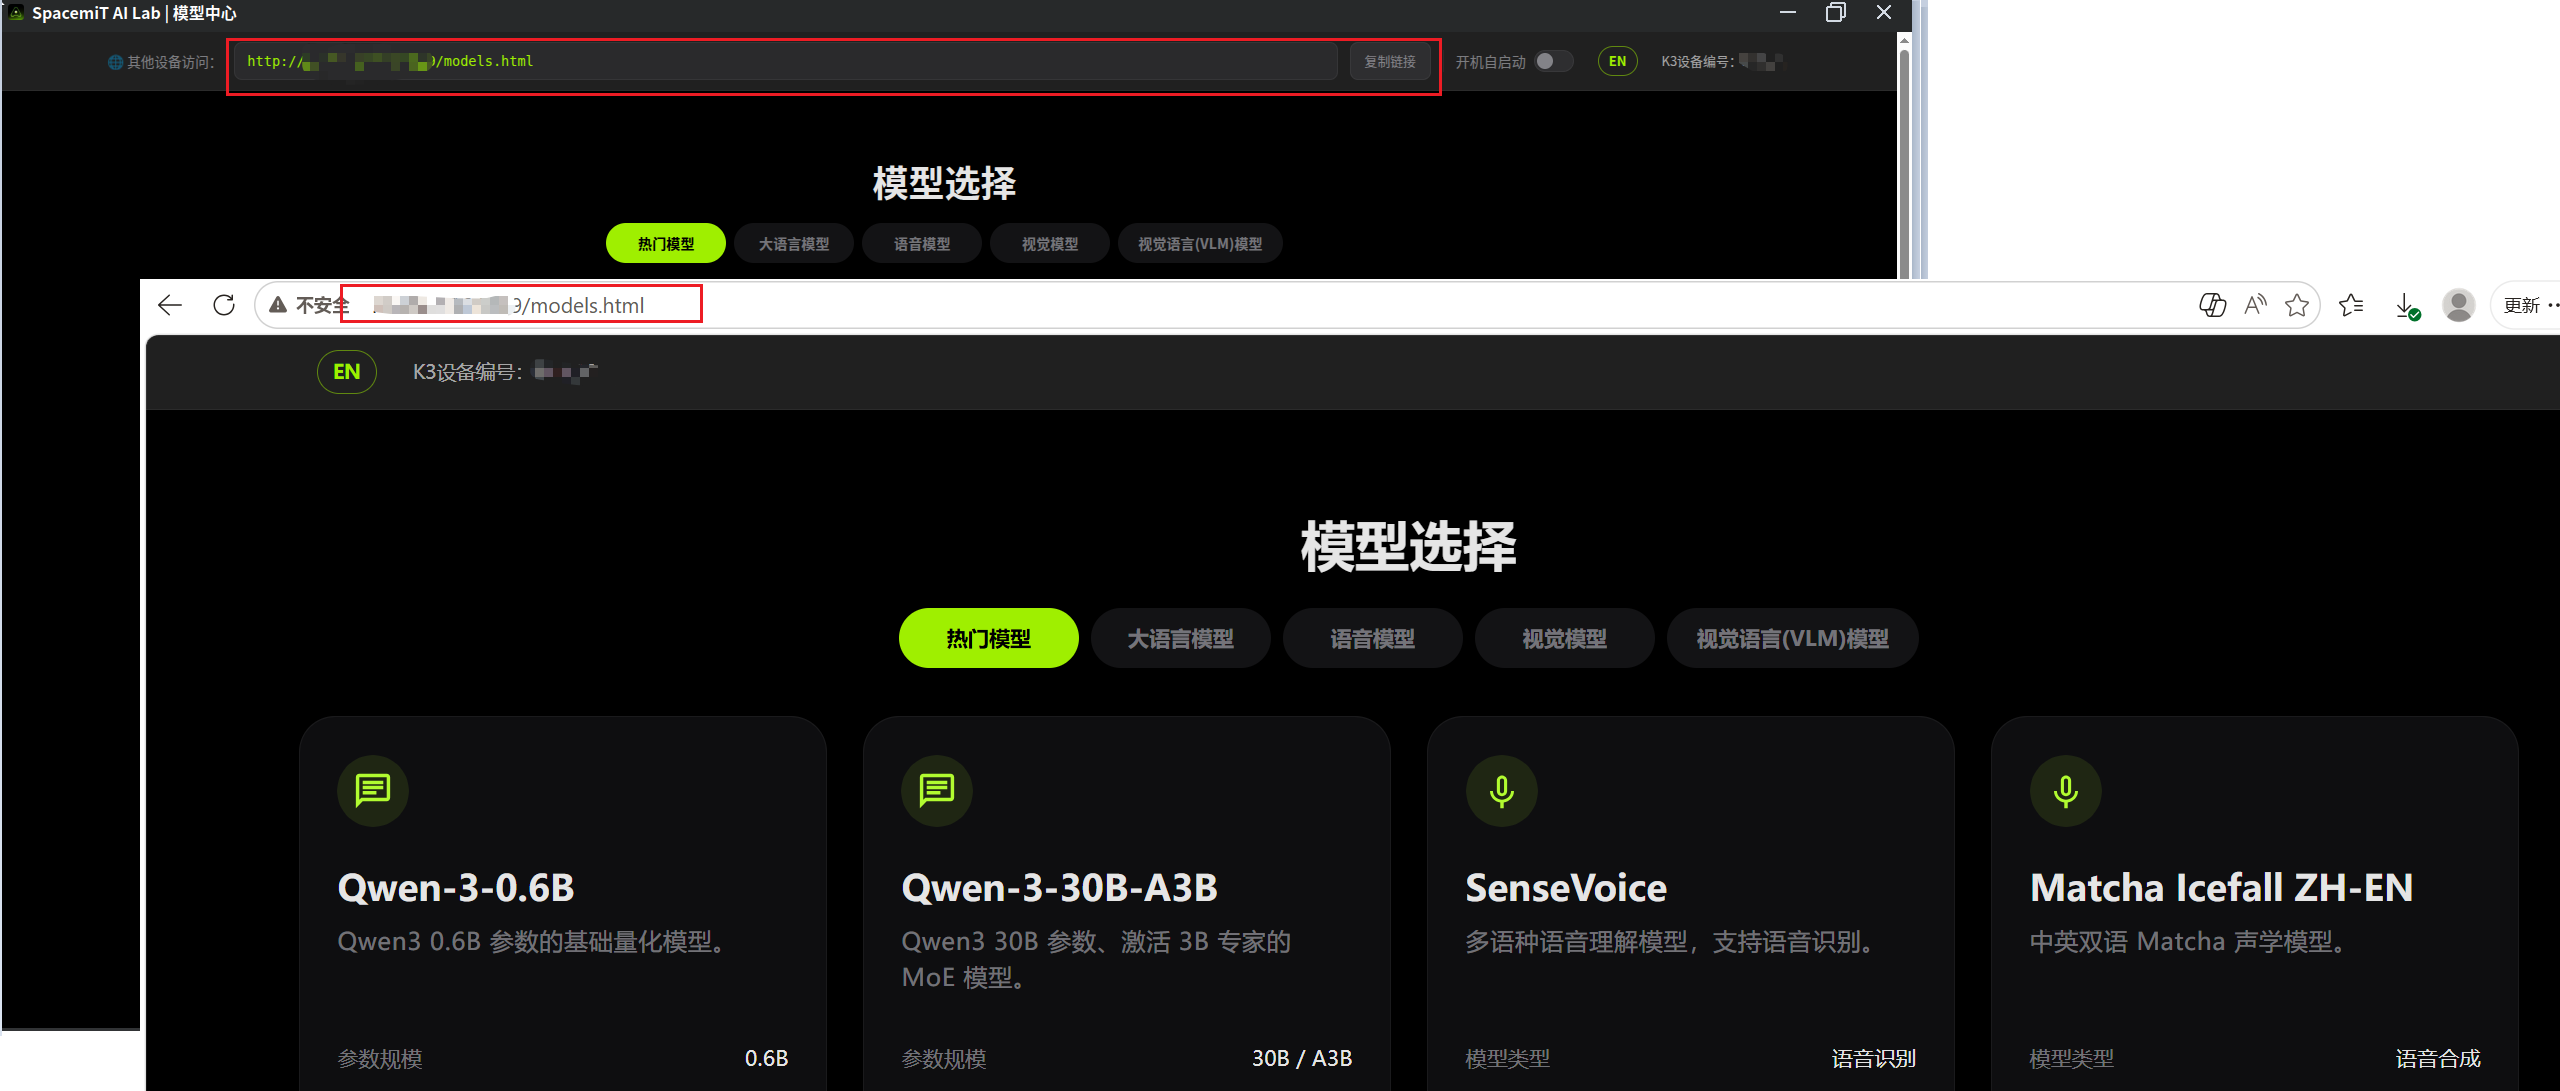Click 参数规模 label on Qwen-3-0.6B card
Viewport: 2560px width, 1091px height.
380,1058
